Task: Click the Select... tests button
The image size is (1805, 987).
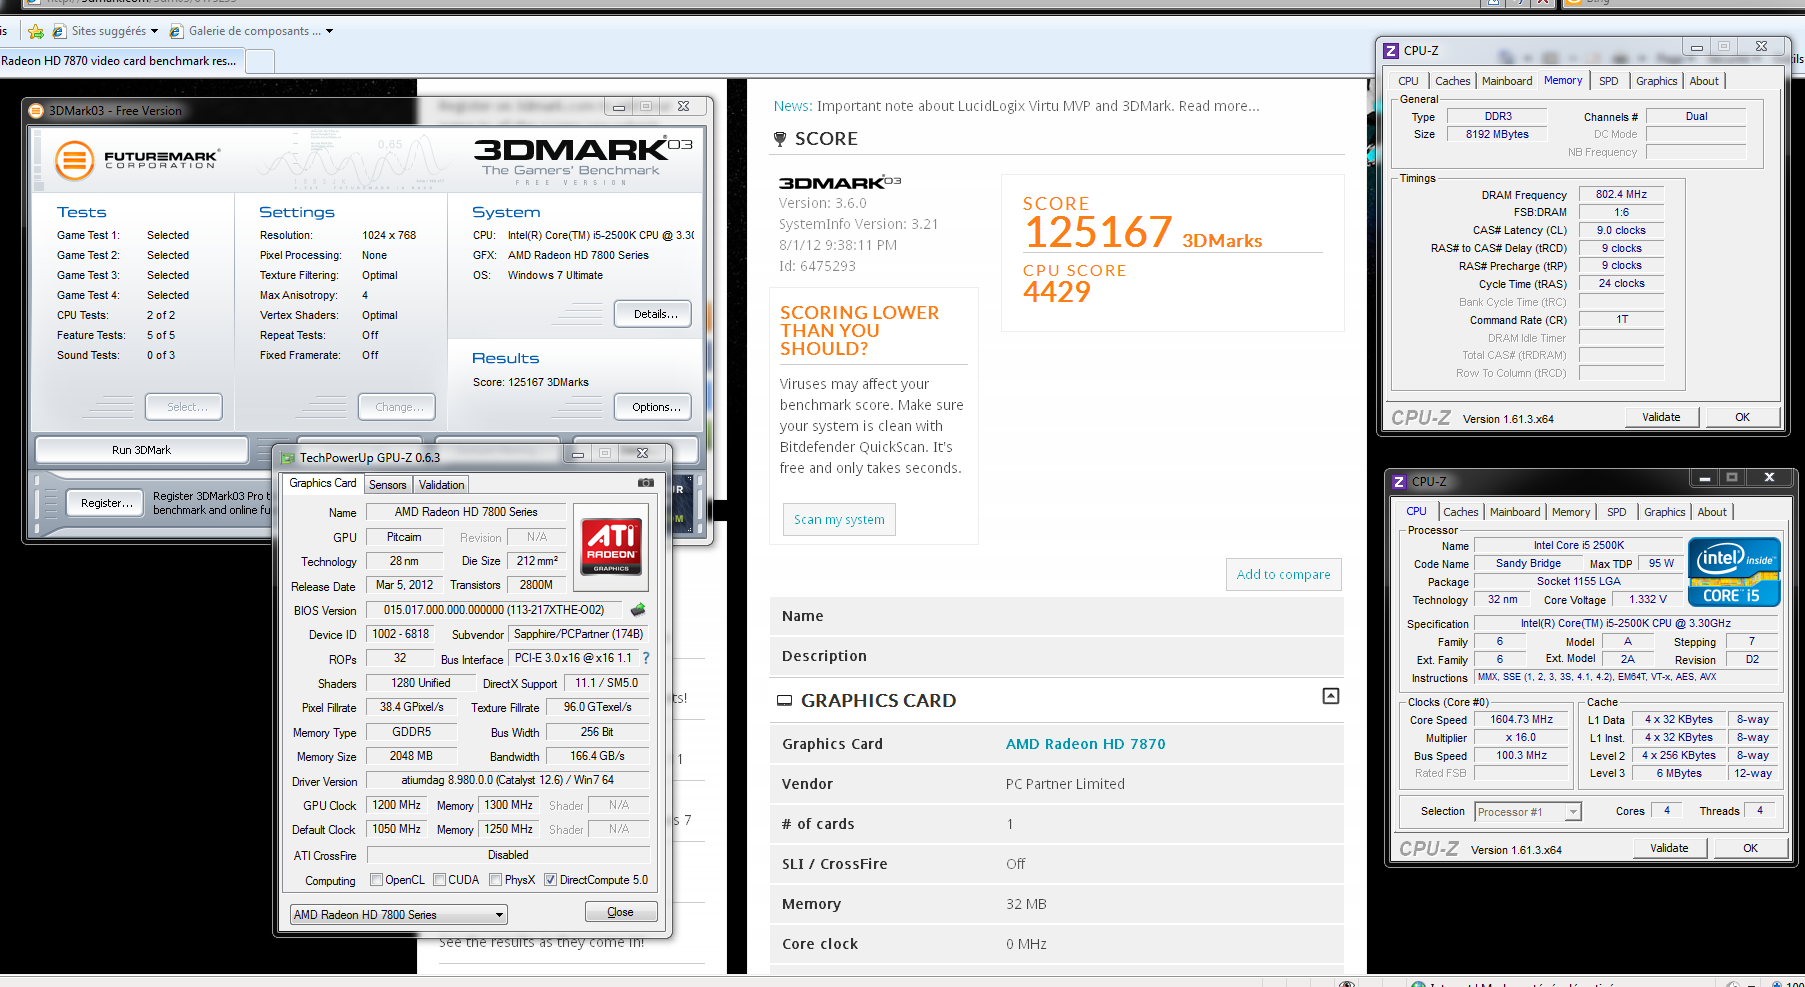Action: (x=186, y=407)
